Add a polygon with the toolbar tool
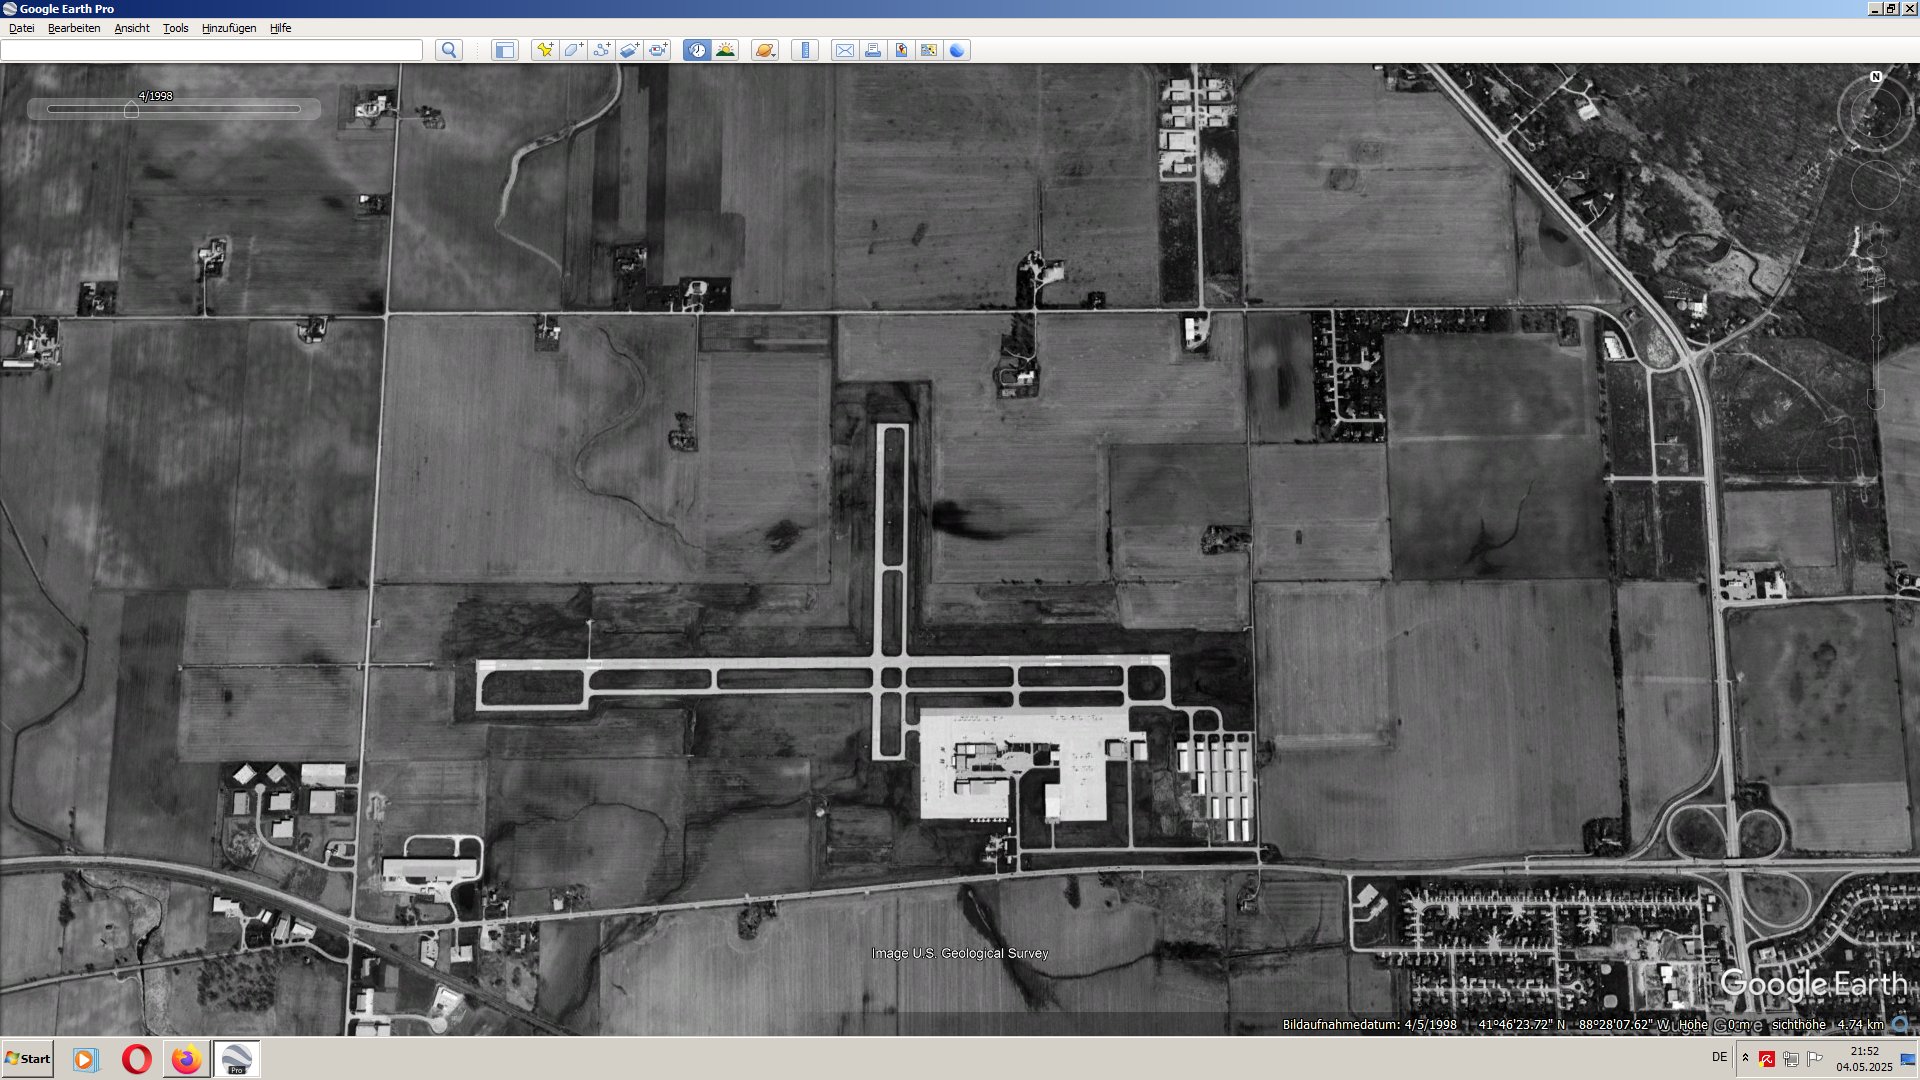This screenshot has height=1080, width=1920. coord(573,50)
